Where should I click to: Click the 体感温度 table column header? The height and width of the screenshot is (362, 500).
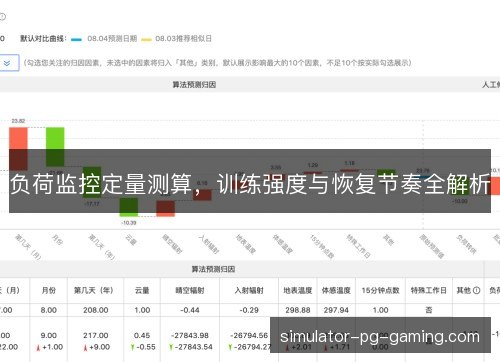click(336, 290)
